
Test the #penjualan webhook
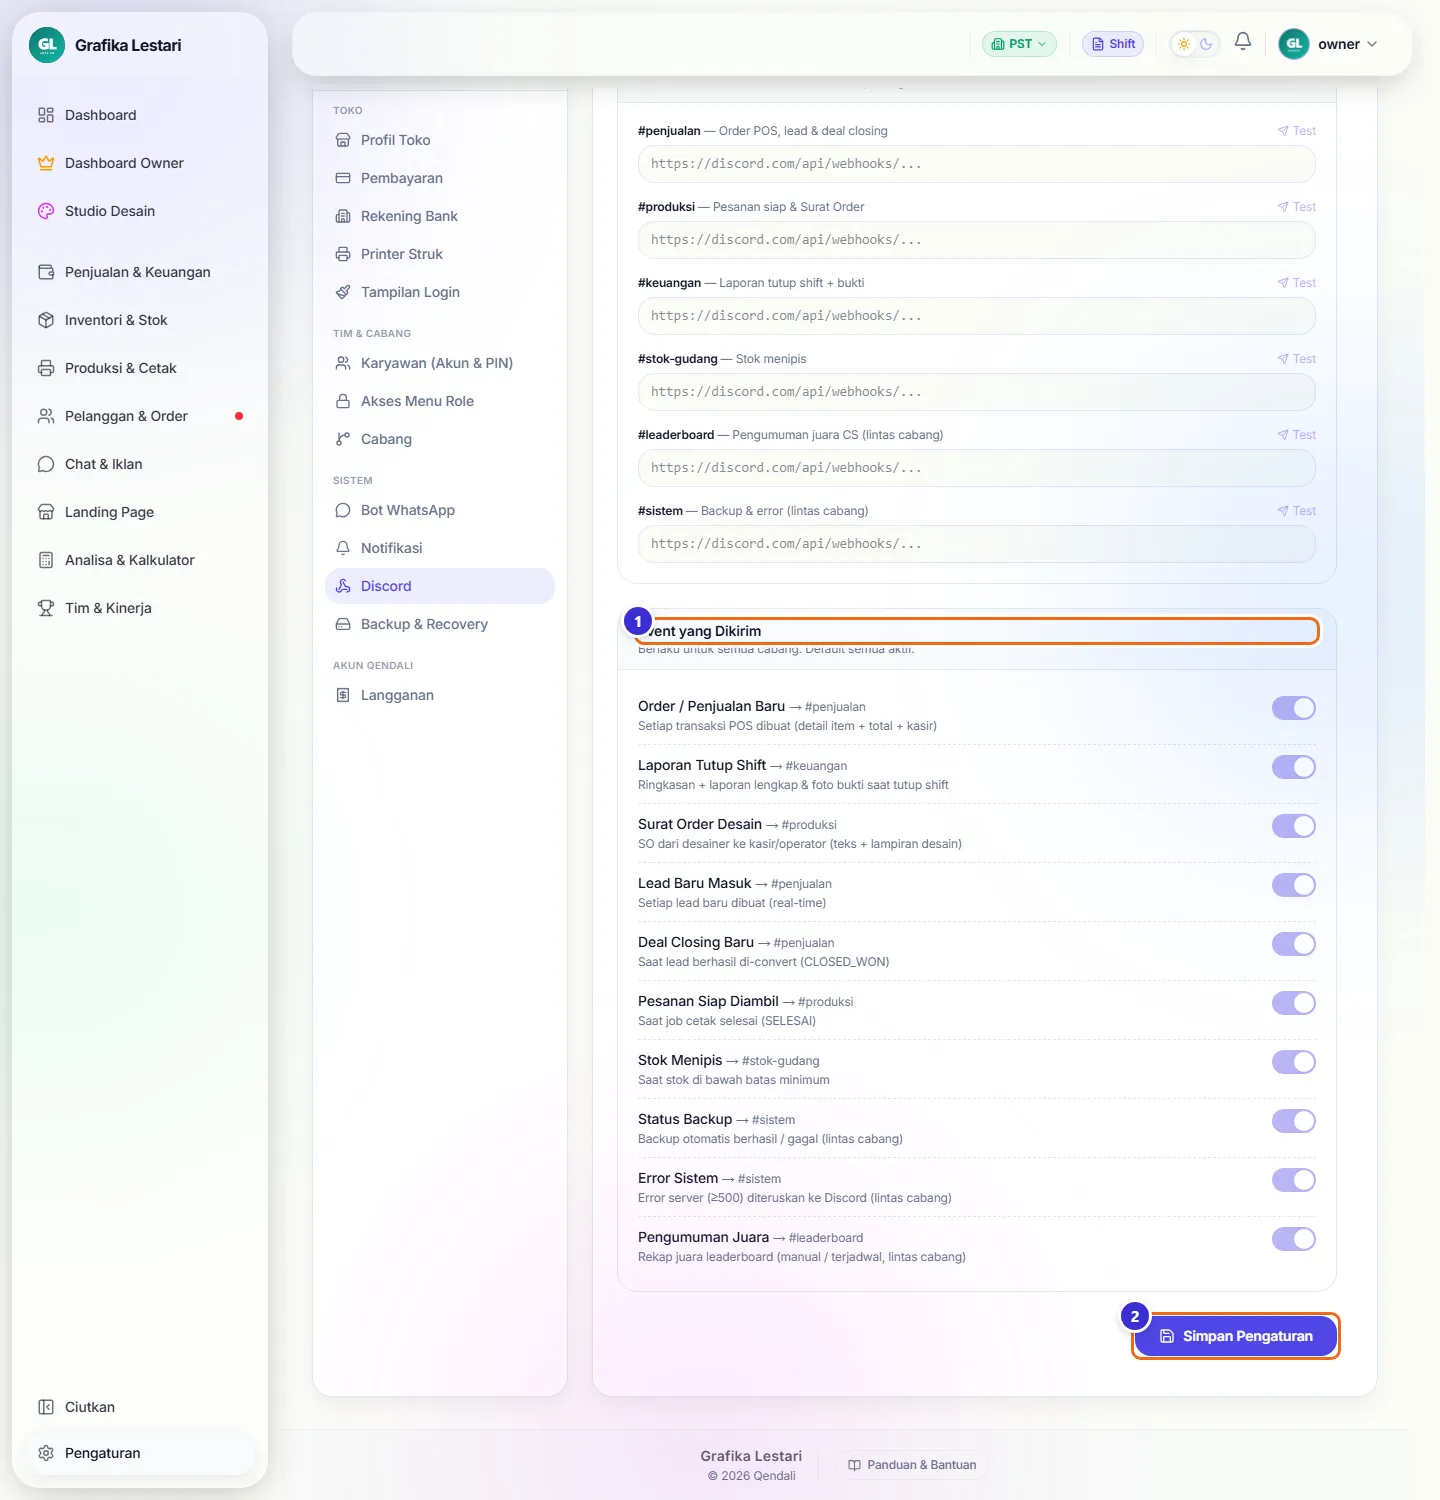1296,131
